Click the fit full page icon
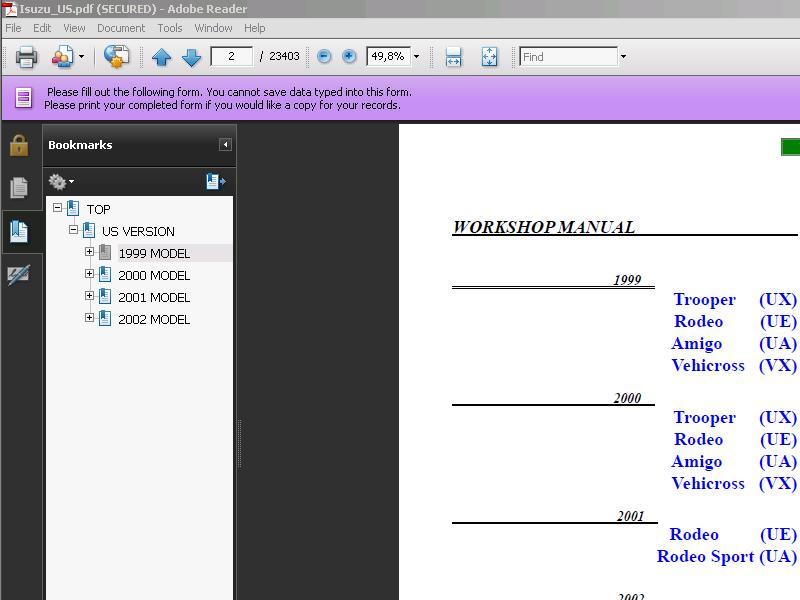The width and height of the screenshot is (800, 600). (489, 57)
